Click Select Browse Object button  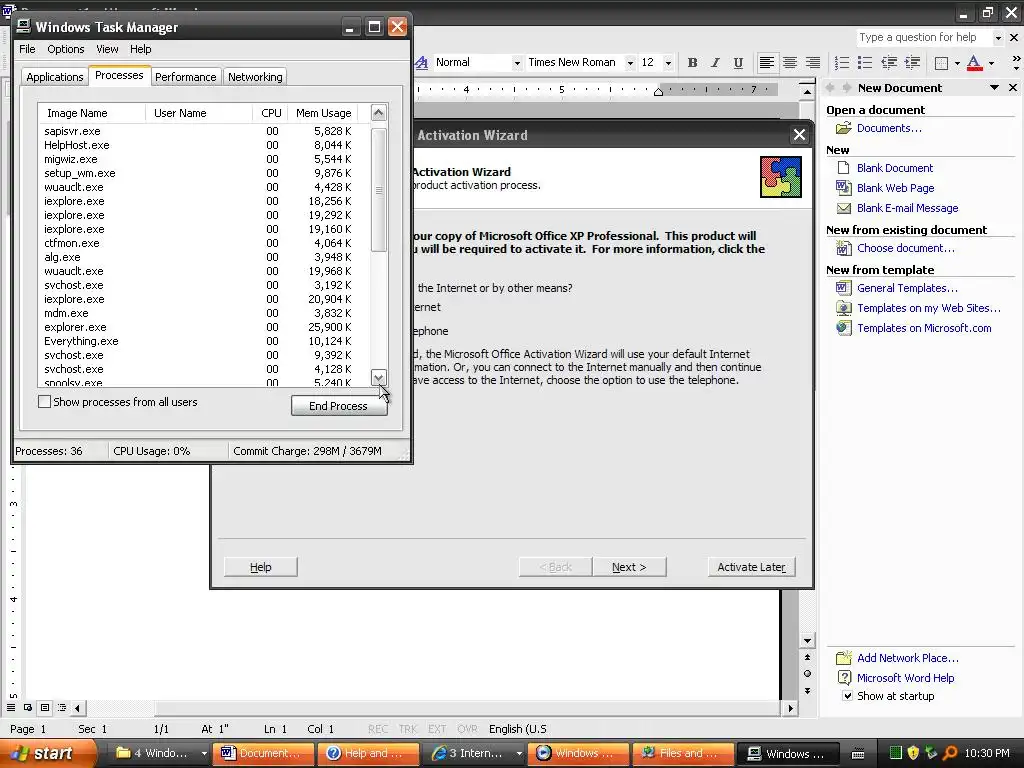click(x=807, y=673)
